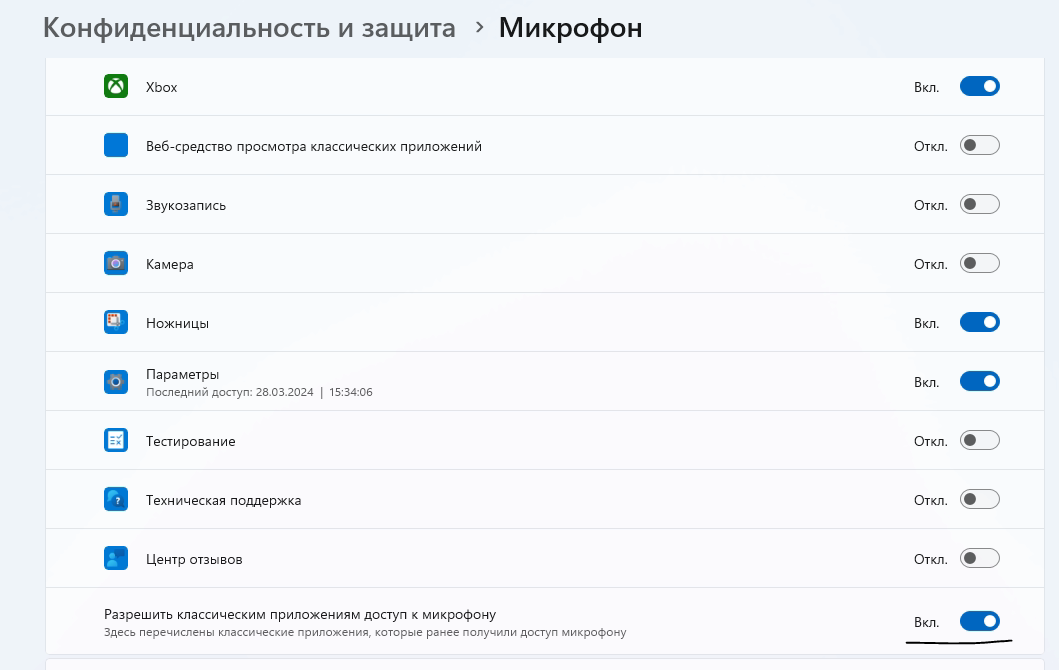Switch on the Тестирование microphone toggle

[x=979, y=441]
